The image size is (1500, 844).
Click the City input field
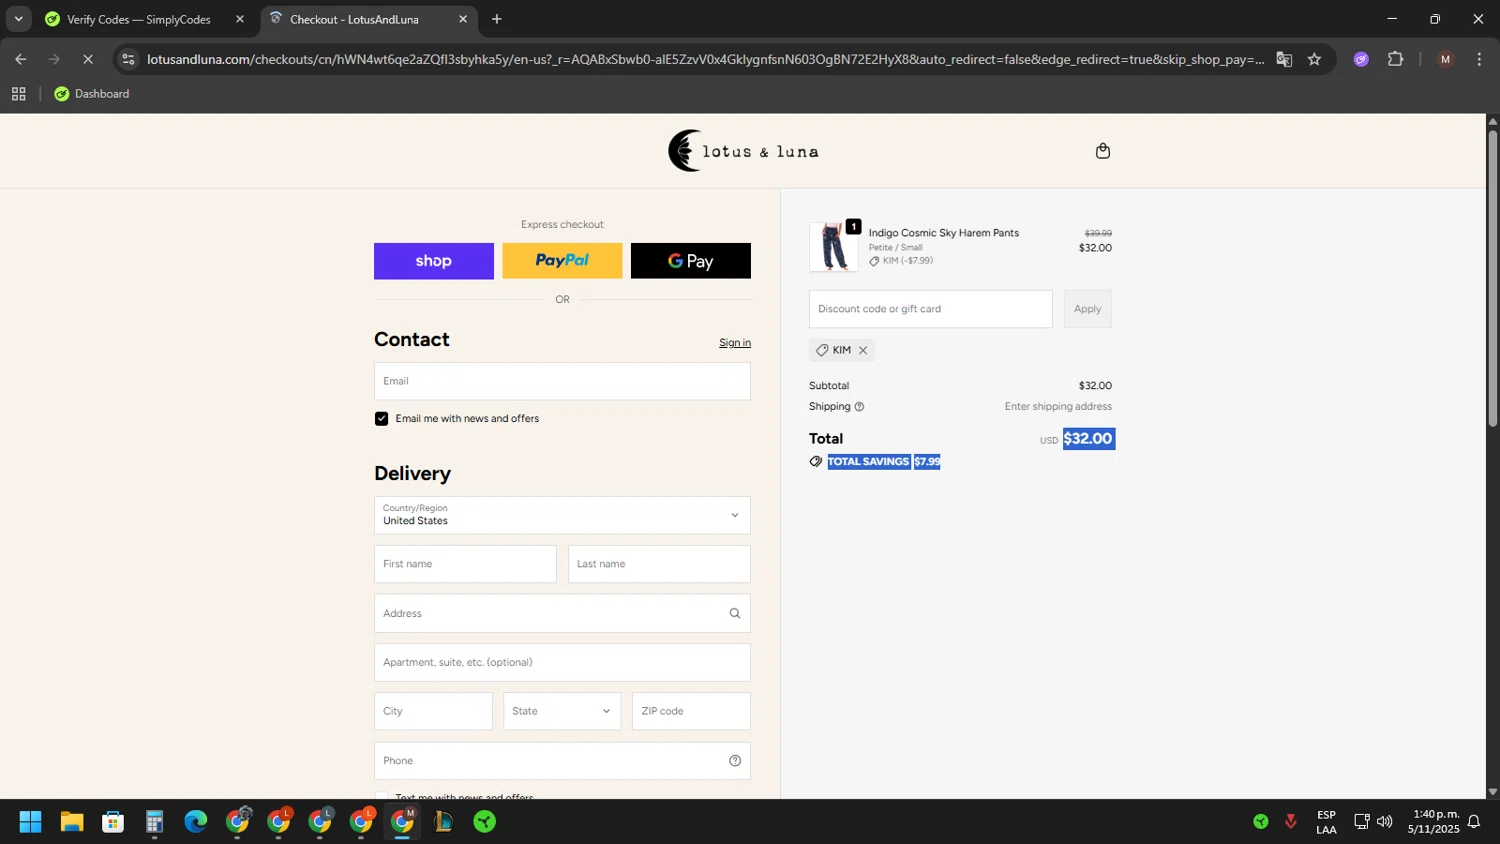[433, 711]
